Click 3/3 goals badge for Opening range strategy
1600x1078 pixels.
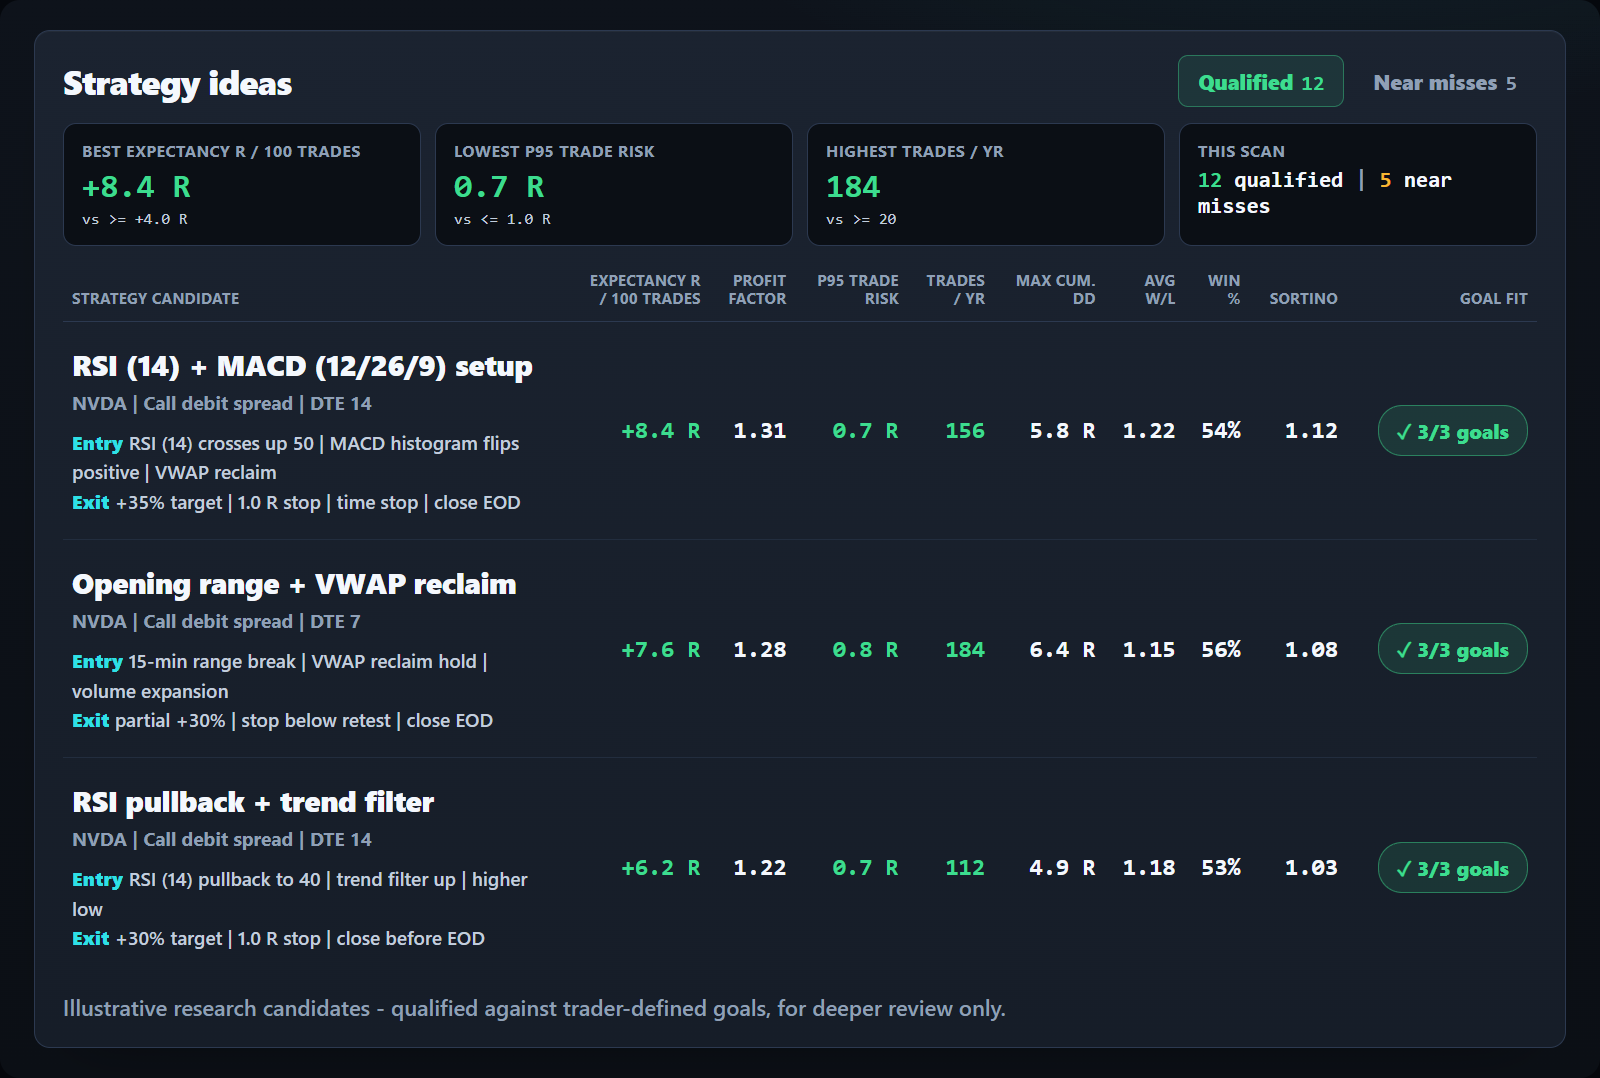click(1452, 649)
